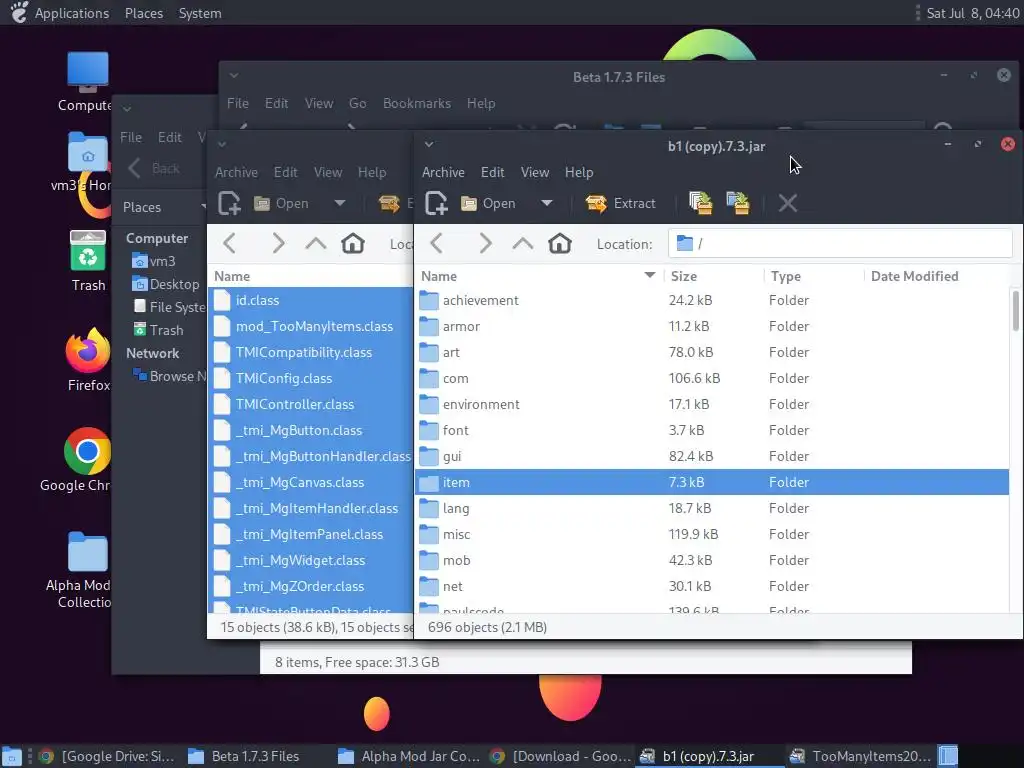Switch to Beta 1.7.3 Files taskbar item
Viewport: 1024px width, 768px height.
(x=244, y=756)
